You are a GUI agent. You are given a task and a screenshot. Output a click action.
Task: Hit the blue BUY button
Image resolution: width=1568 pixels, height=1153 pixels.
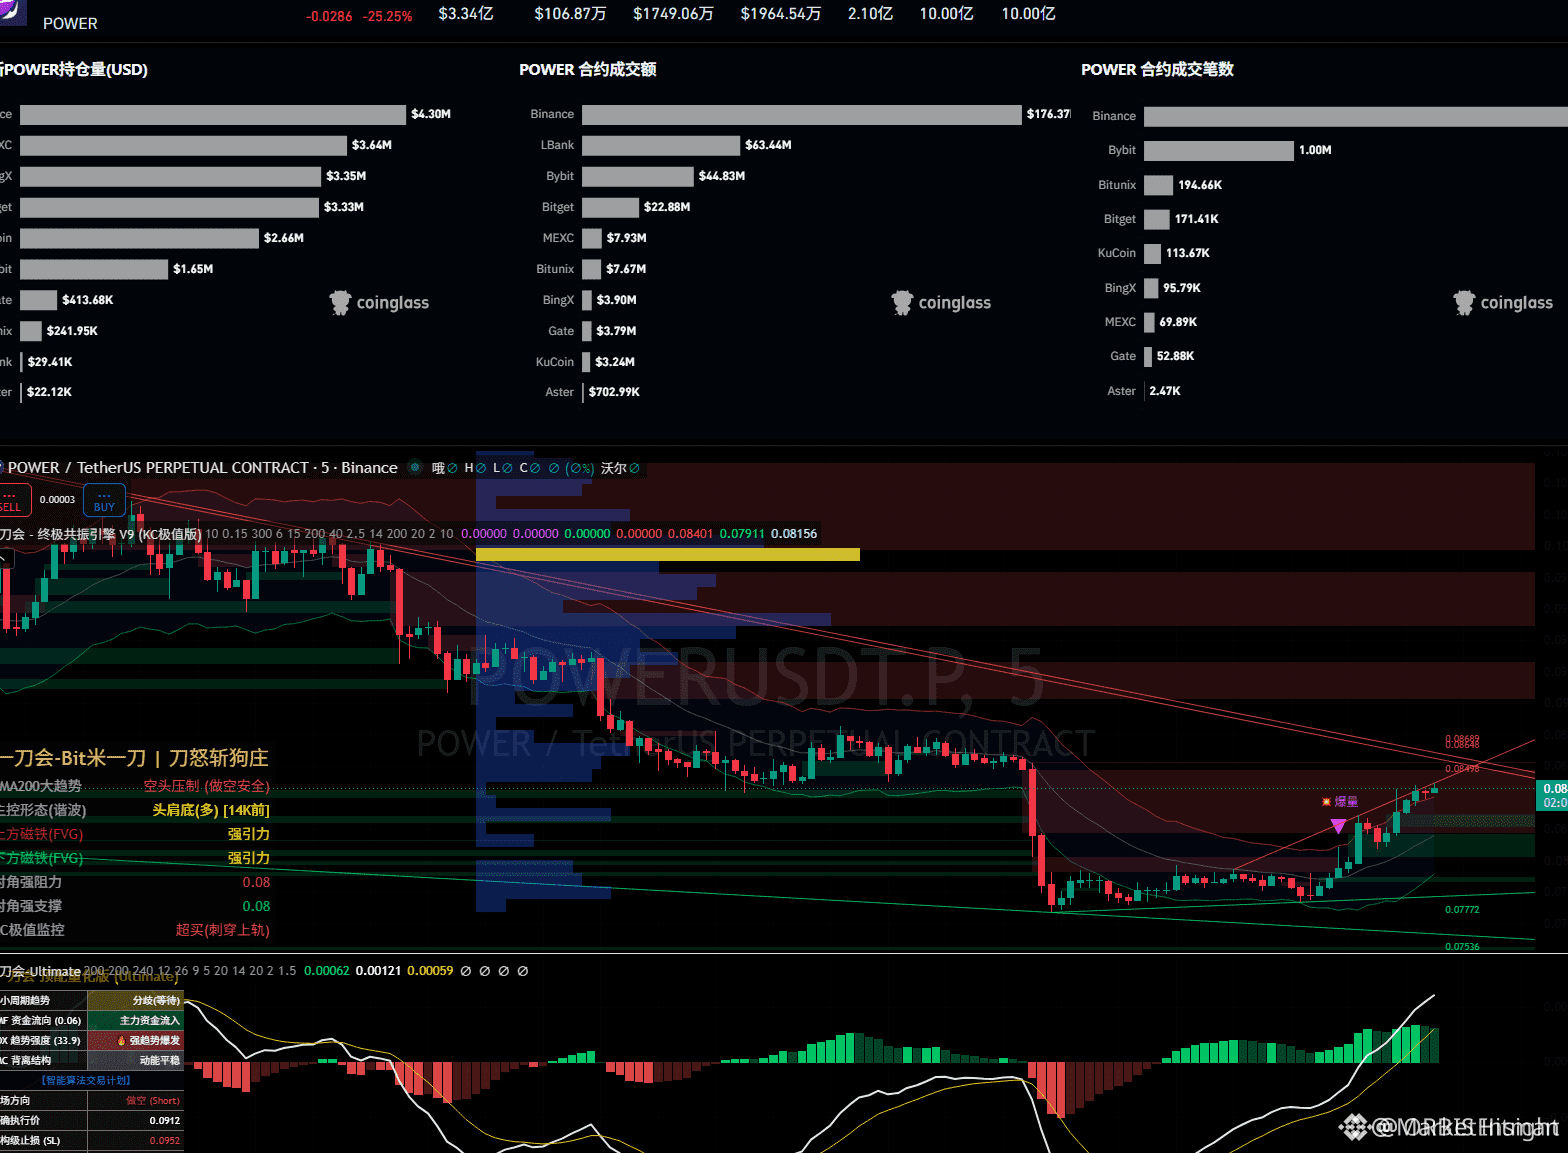coord(104,500)
